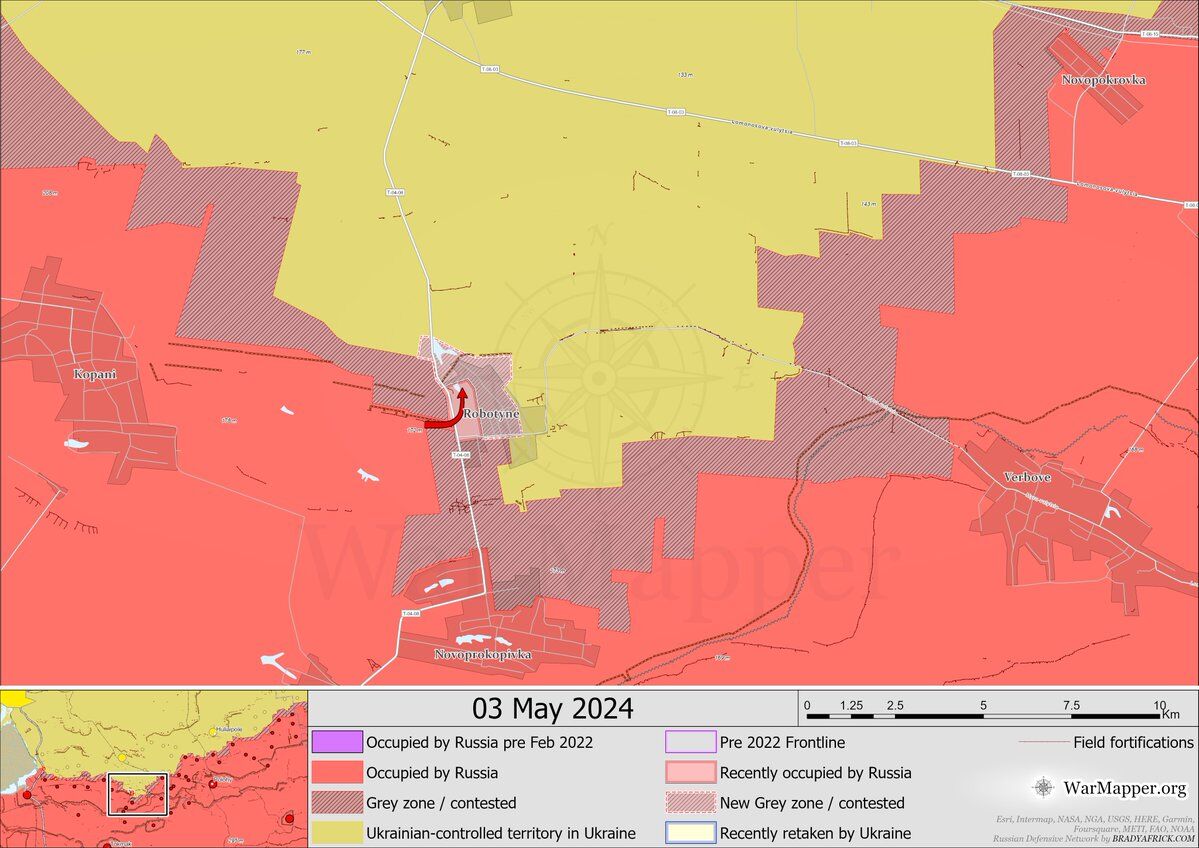Click the yellow Ukrainian-controlled territory swatch
Viewport: 1199px width, 848px height.
pyautogui.click(x=336, y=832)
